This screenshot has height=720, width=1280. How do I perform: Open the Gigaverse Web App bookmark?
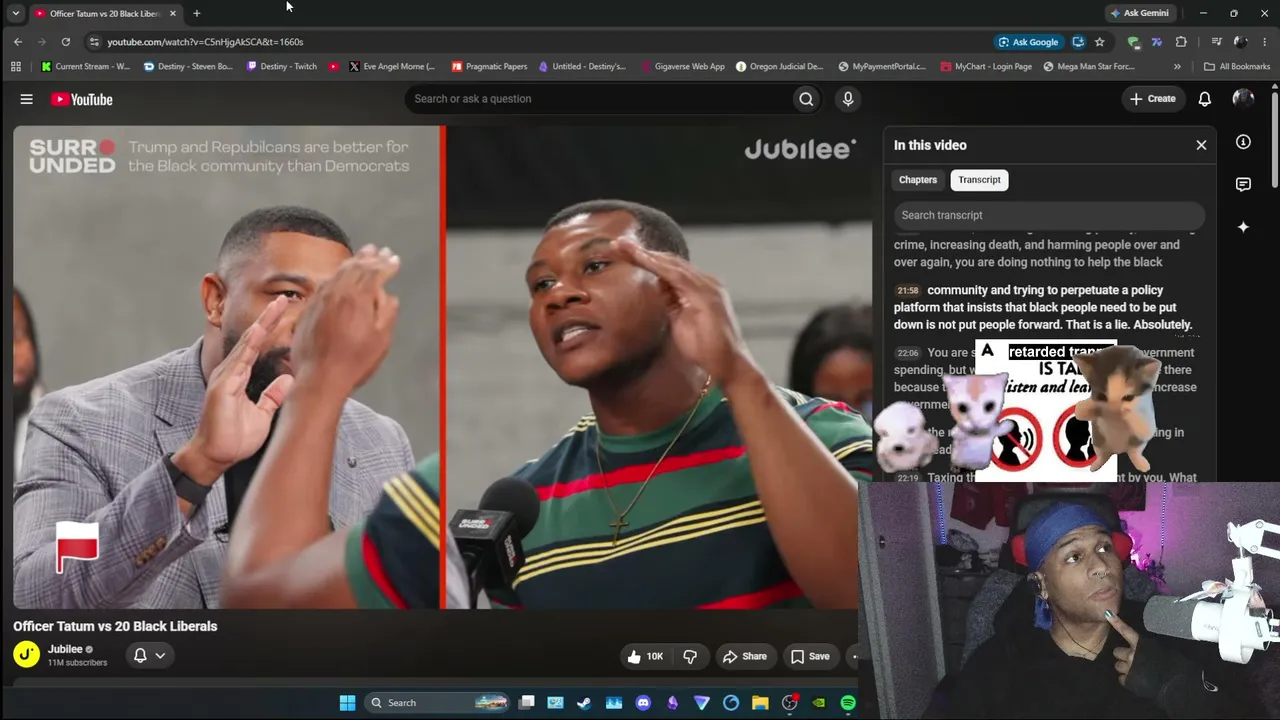(683, 67)
